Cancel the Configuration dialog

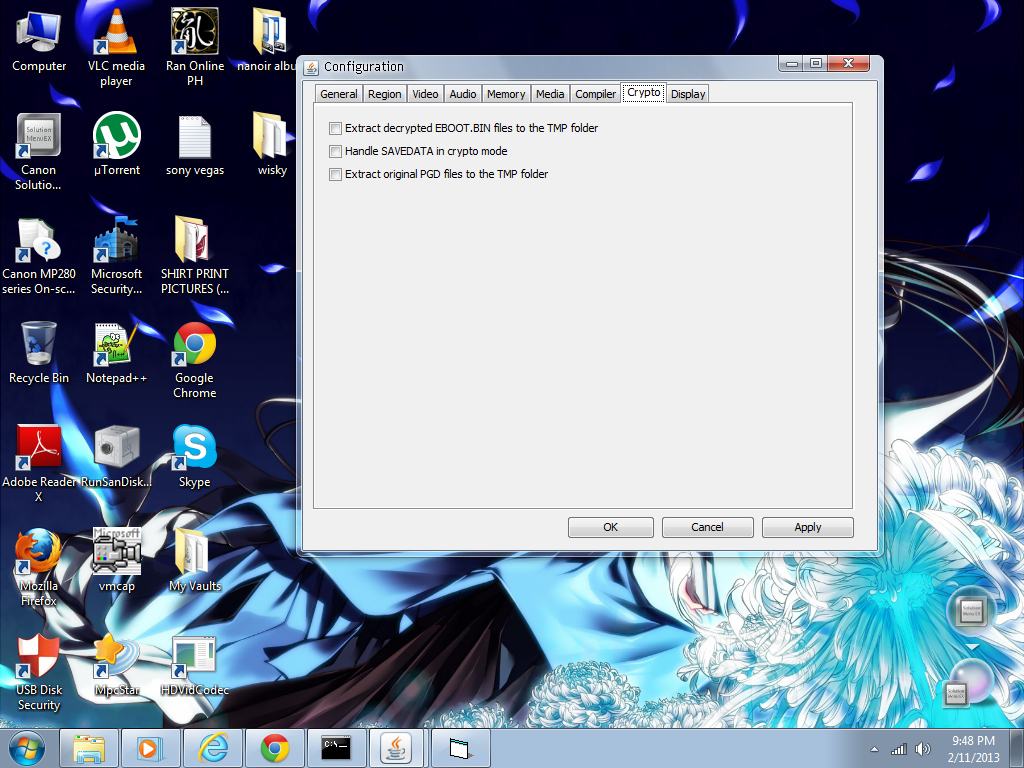click(707, 527)
